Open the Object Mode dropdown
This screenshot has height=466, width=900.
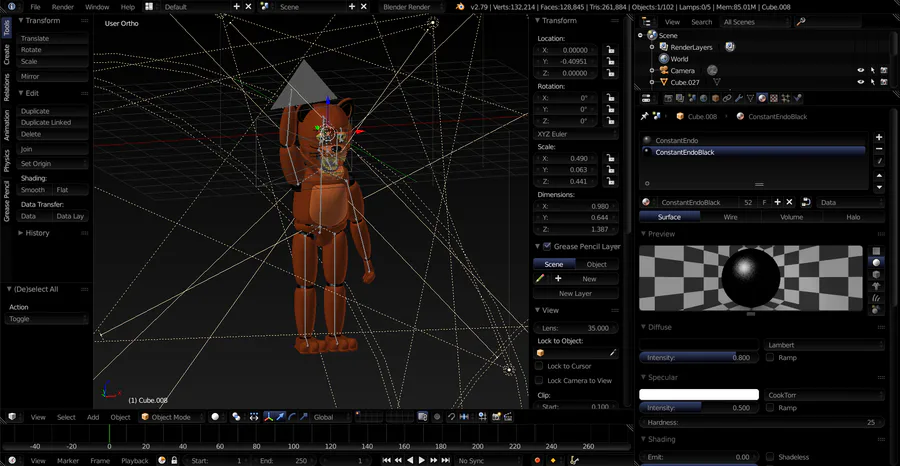[x=172, y=417]
